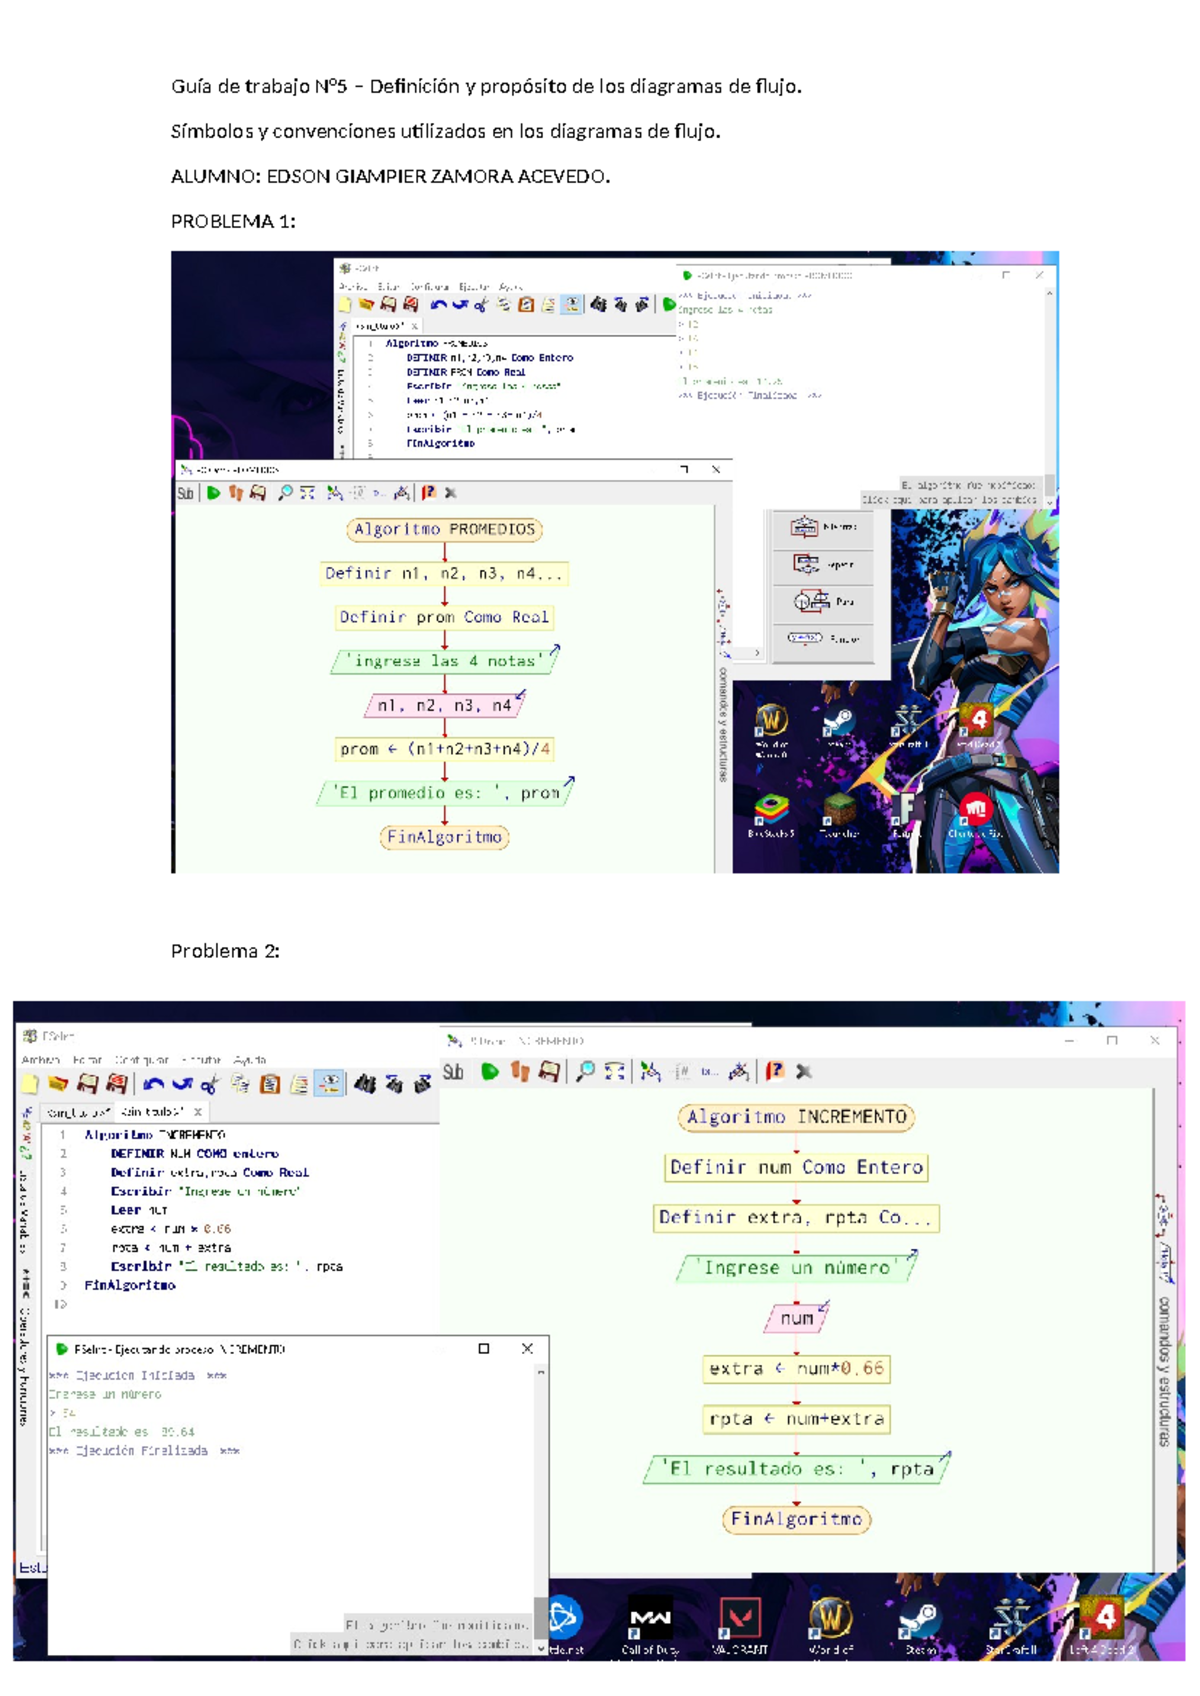
Task: Open the Archivo menu in lower PSeInt window
Action: (x=41, y=1060)
